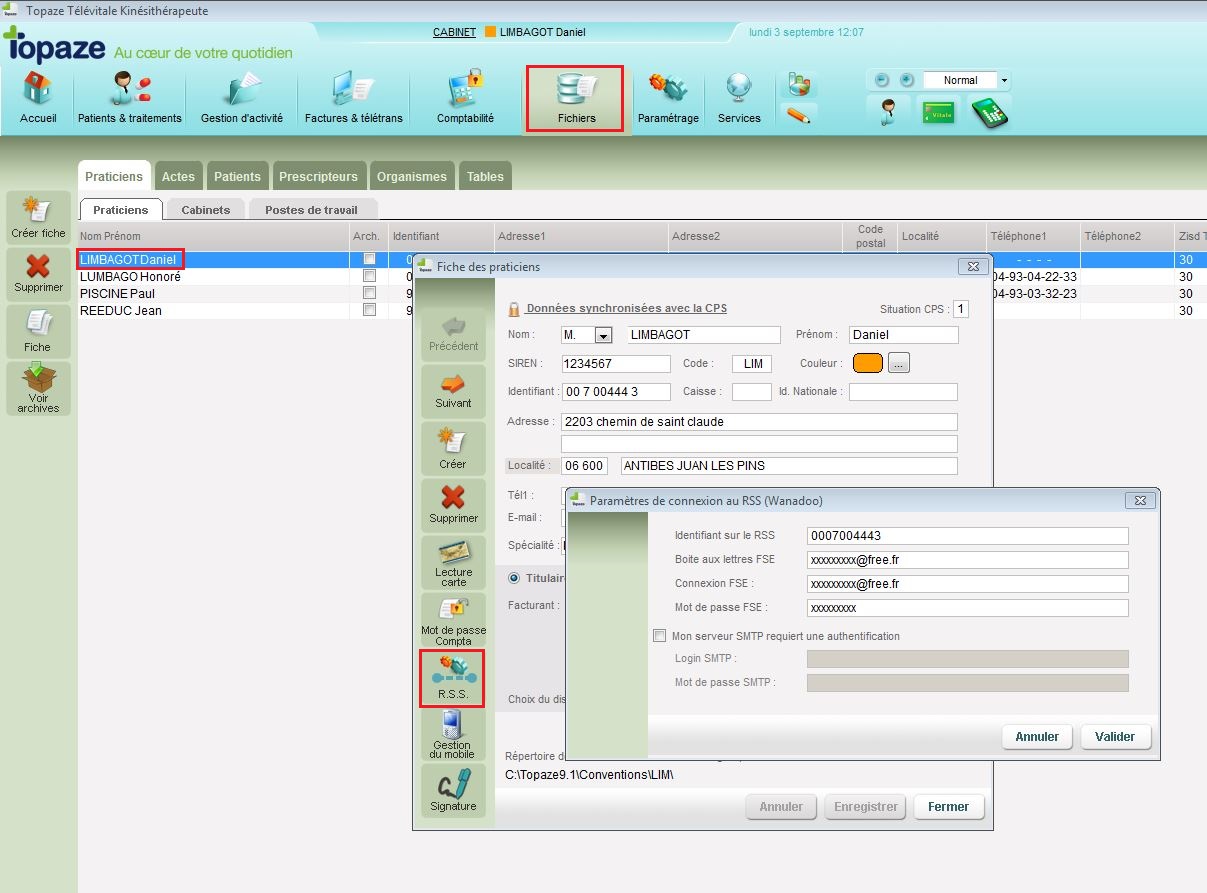Expand the civility dropdown showing M.
The image size is (1207, 893).
pyautogui.click(x=603, y=336)
